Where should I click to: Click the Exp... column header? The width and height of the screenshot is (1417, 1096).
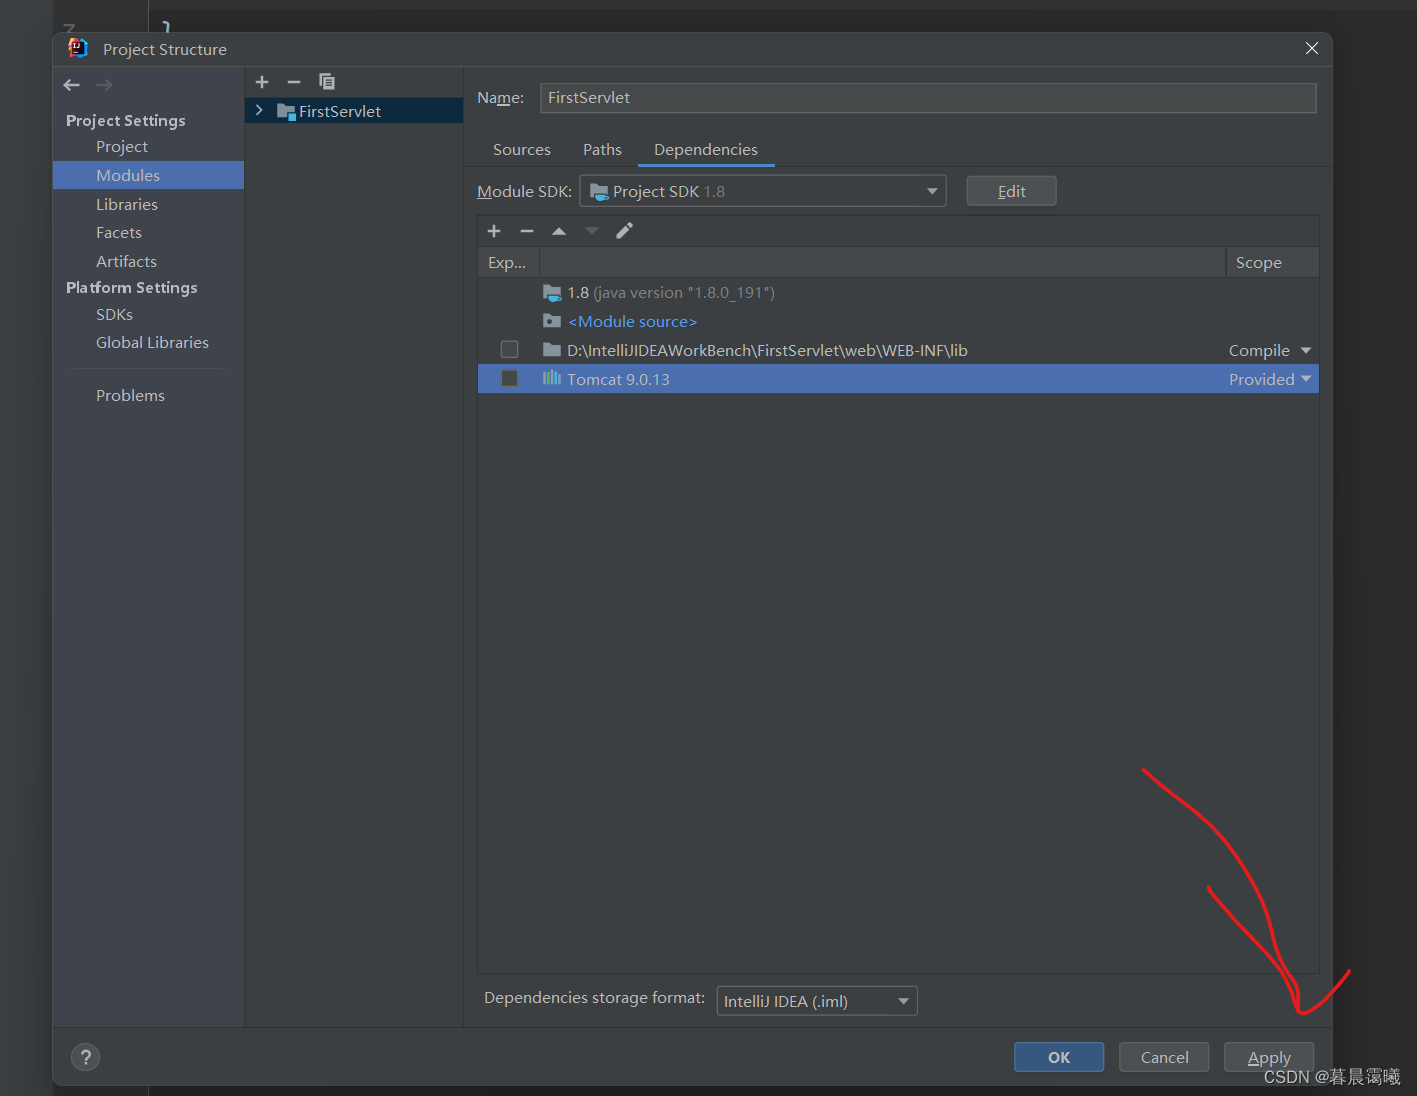(x=508, y=263)
